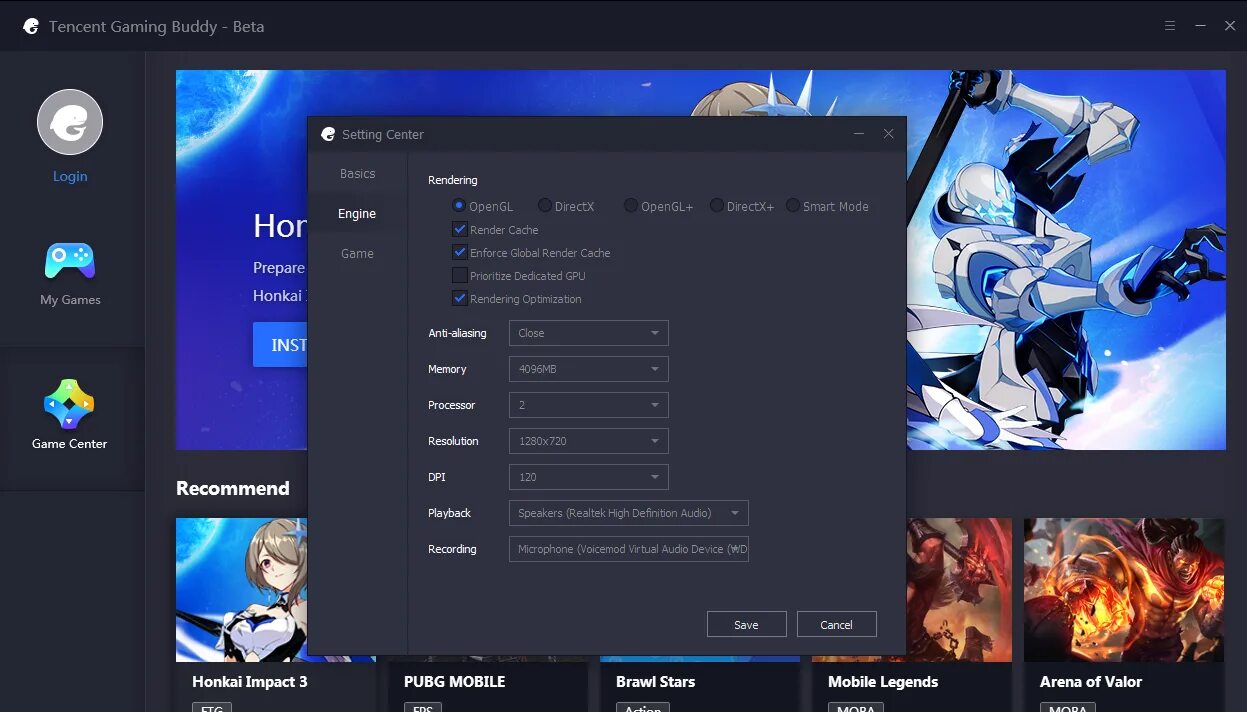This screenshot has width=1247, height=712.
Task: Close the Setting Center dialog
Action: click(x=888, y=133)
